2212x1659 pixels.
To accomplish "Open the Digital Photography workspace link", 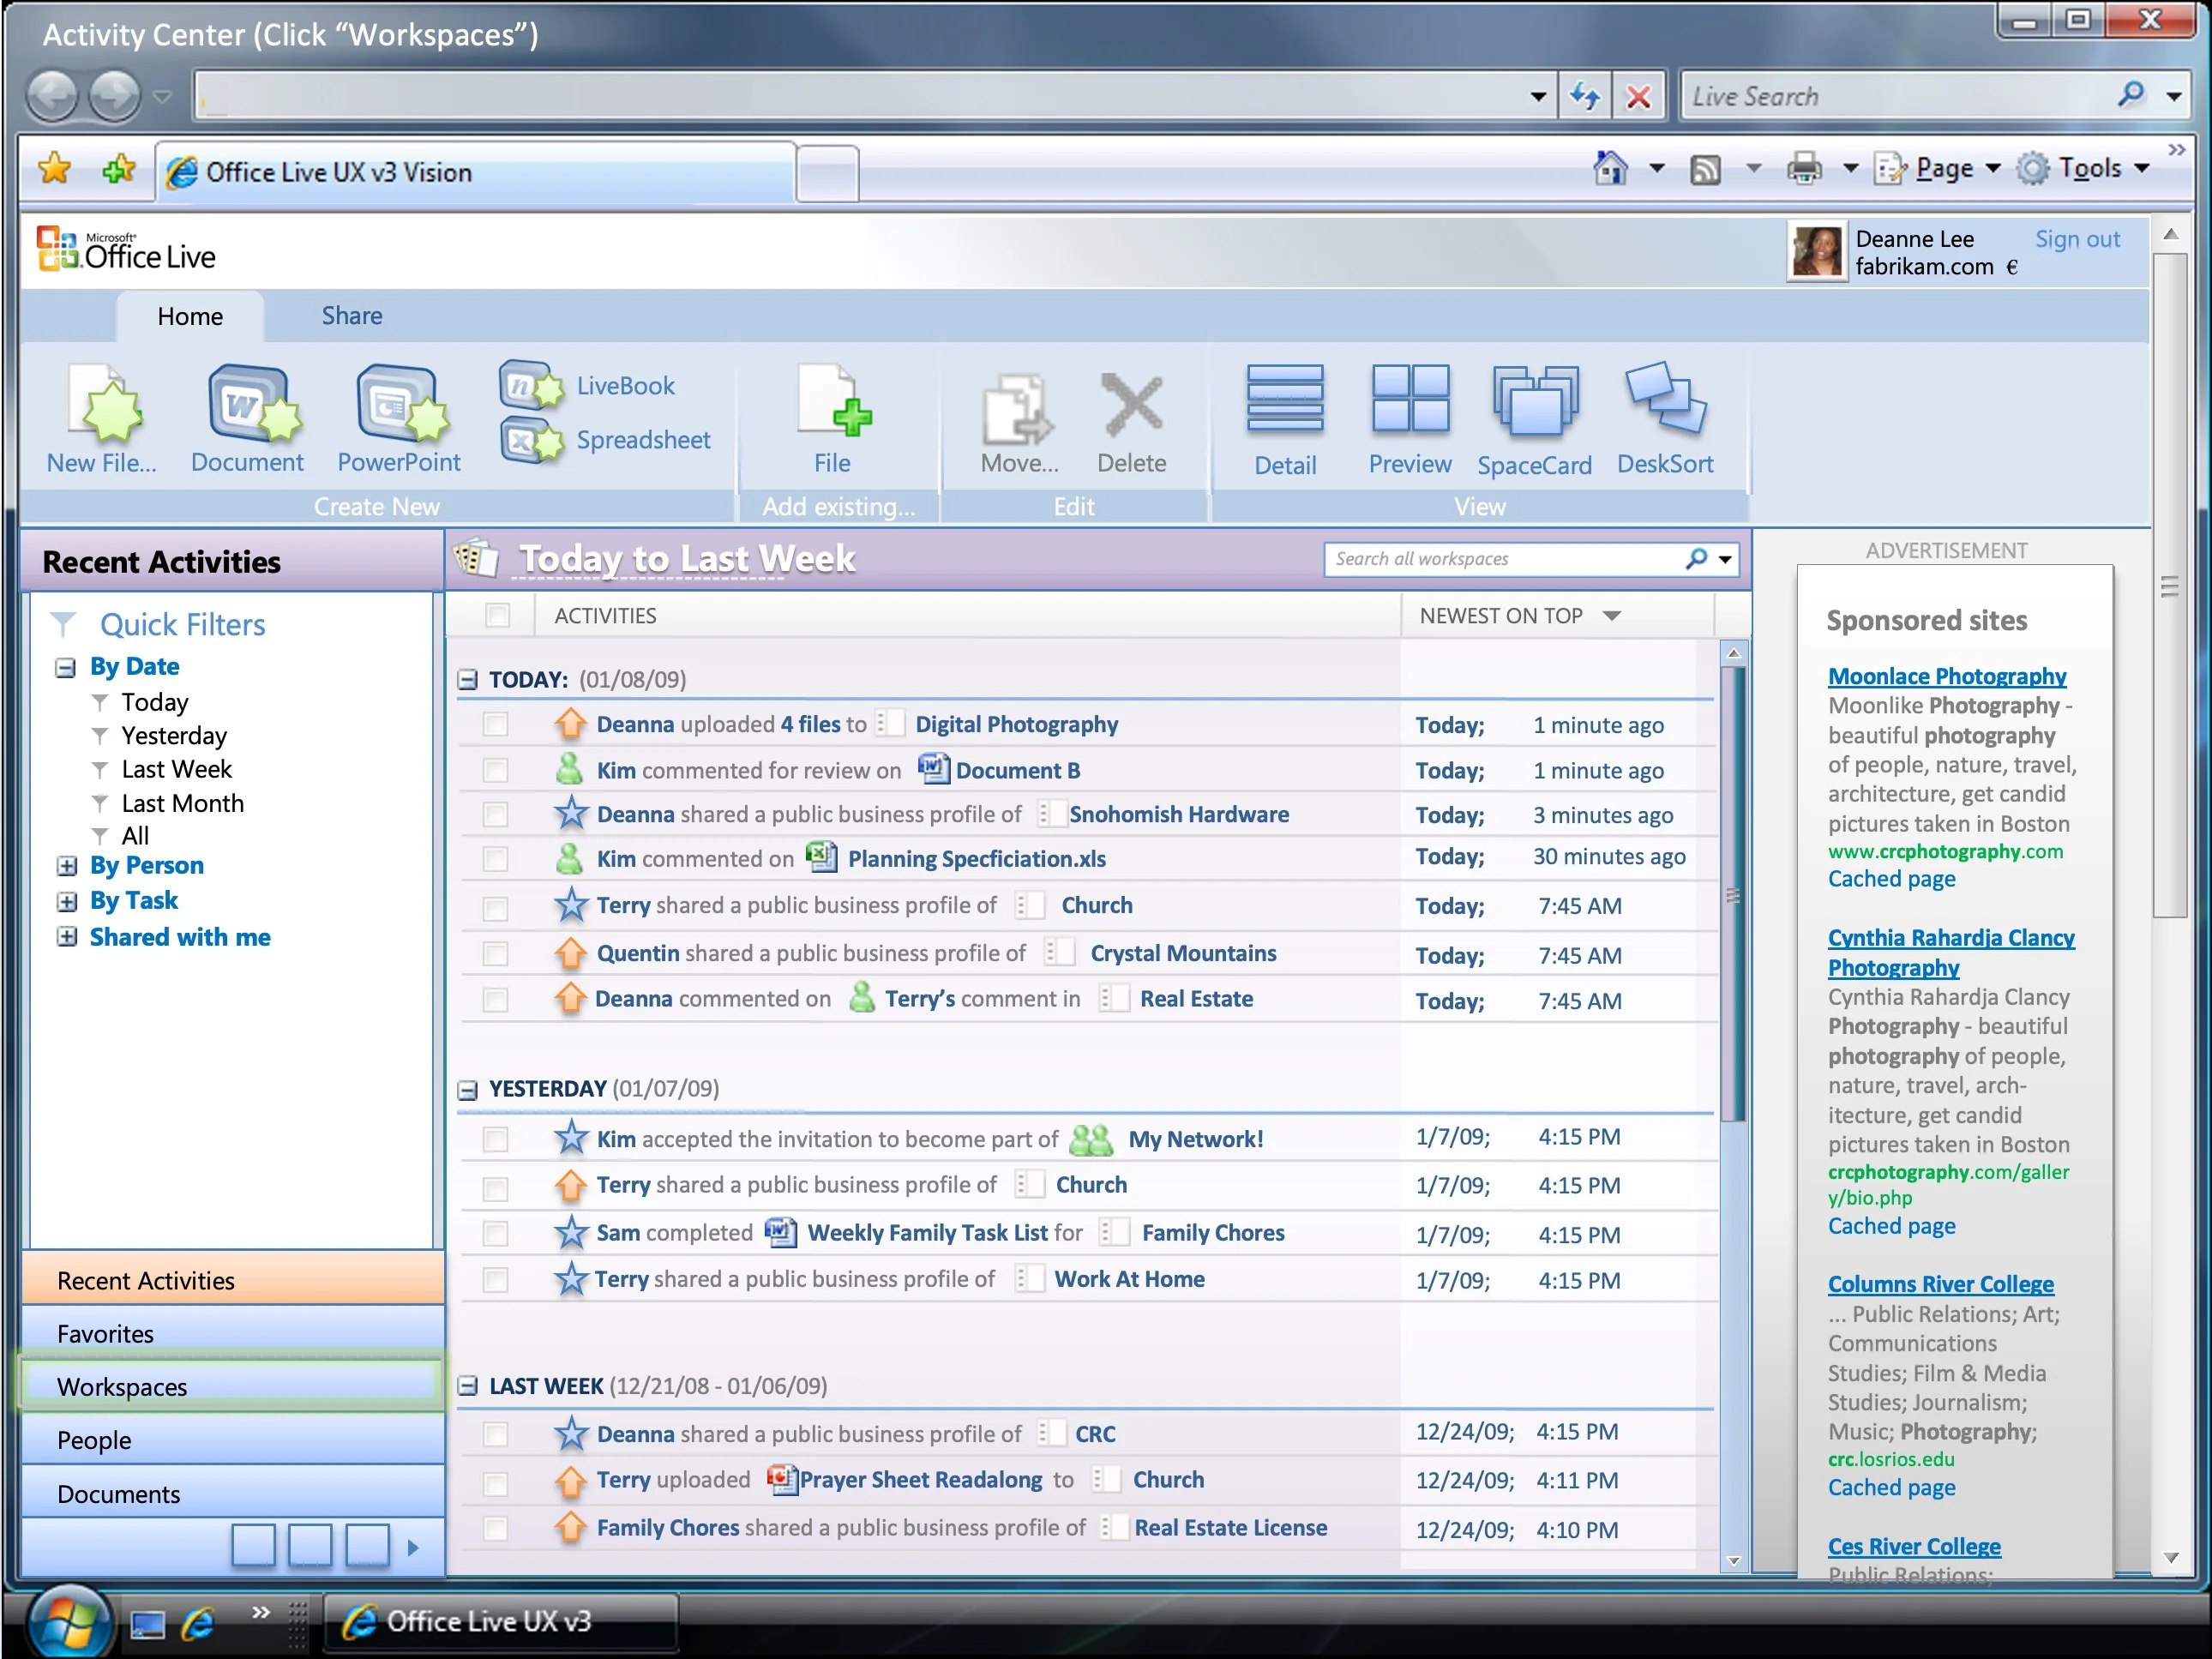I will [x=1016, y=724].
